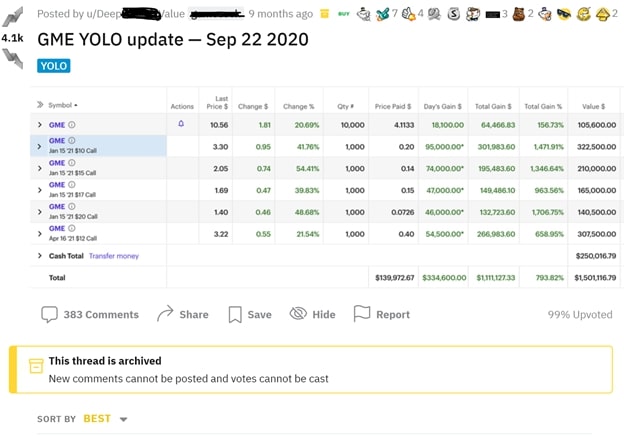Sort by Qty # column header

click(x=345, y=106)
